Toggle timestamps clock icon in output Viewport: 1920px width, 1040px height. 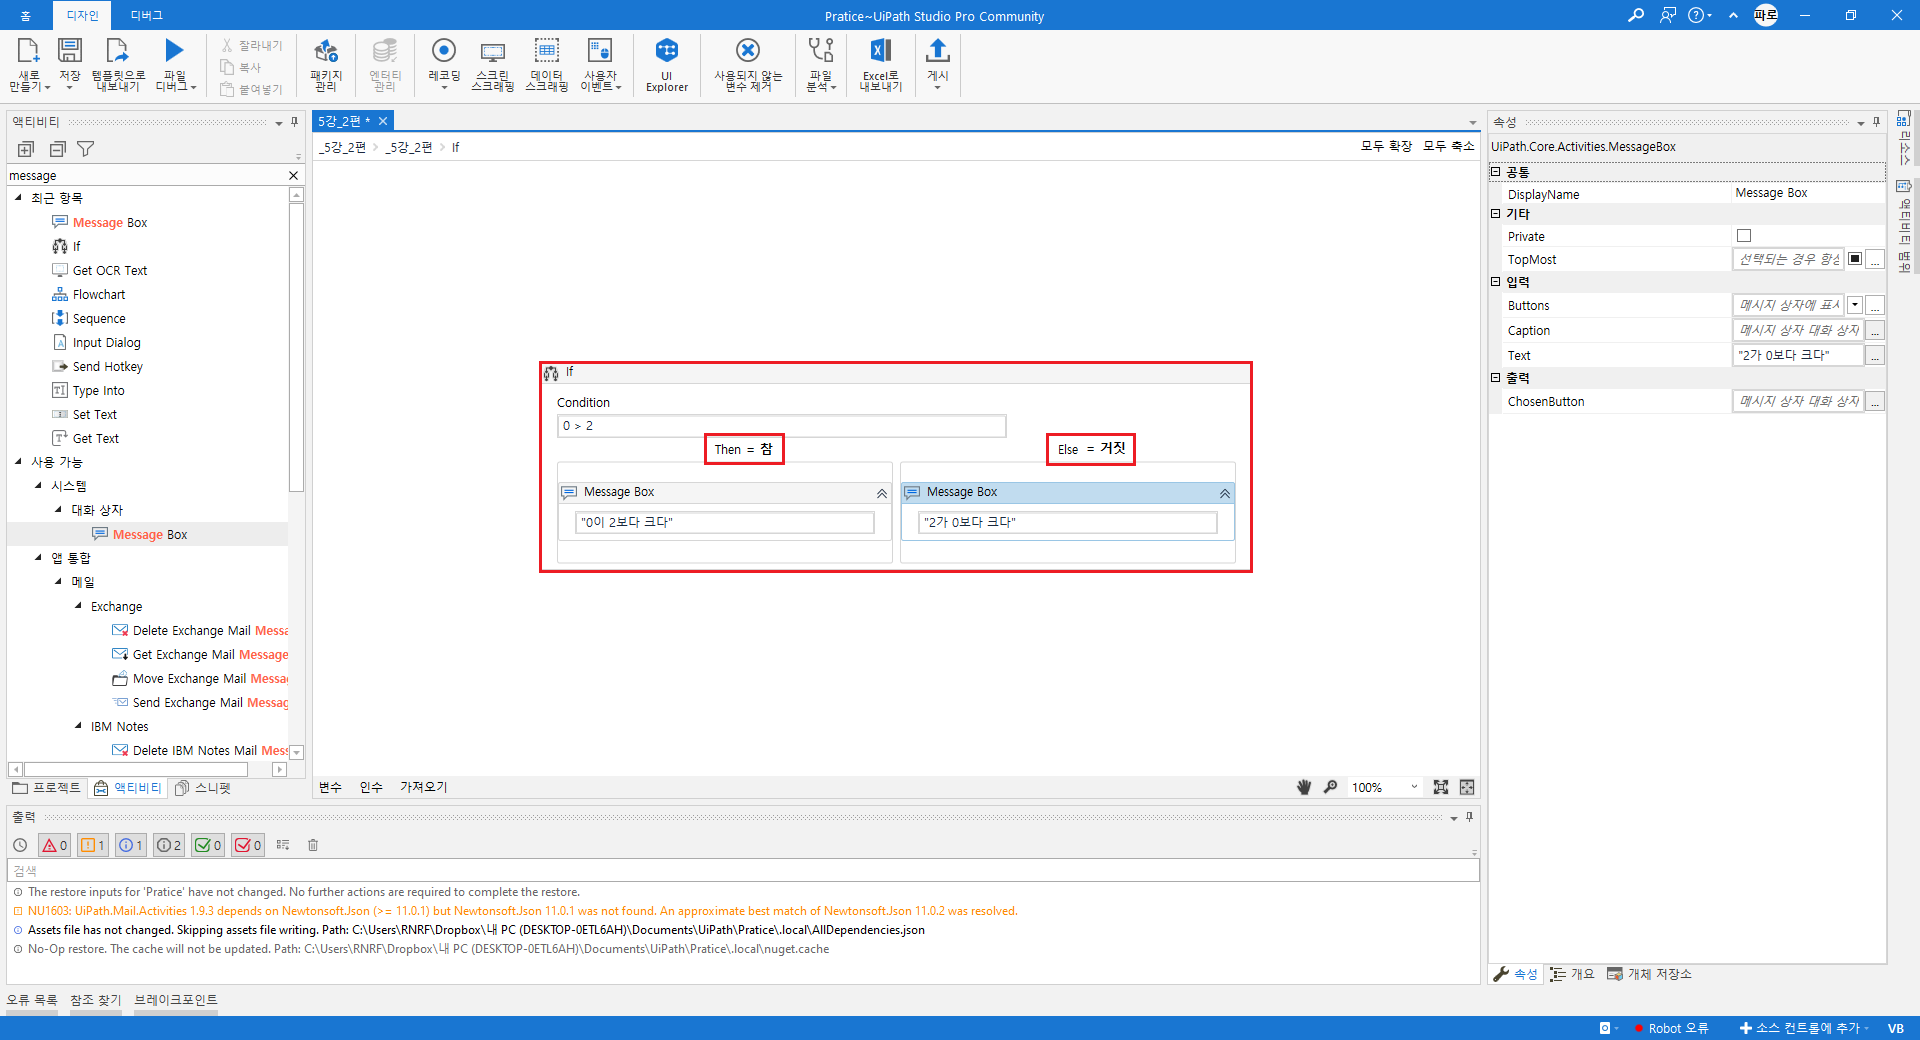tap(20, 845)
